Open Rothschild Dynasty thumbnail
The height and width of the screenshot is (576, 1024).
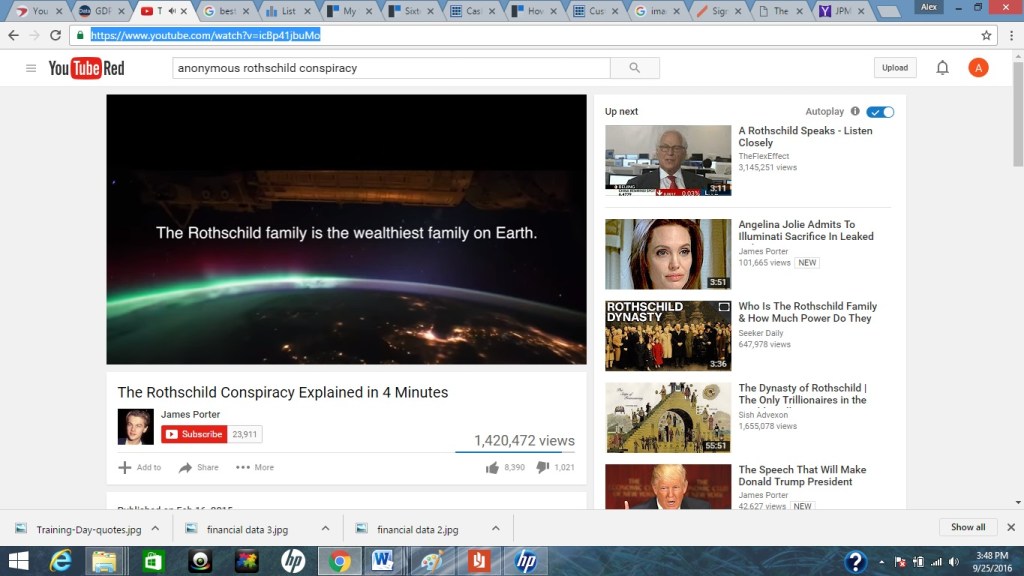(668, 336)
